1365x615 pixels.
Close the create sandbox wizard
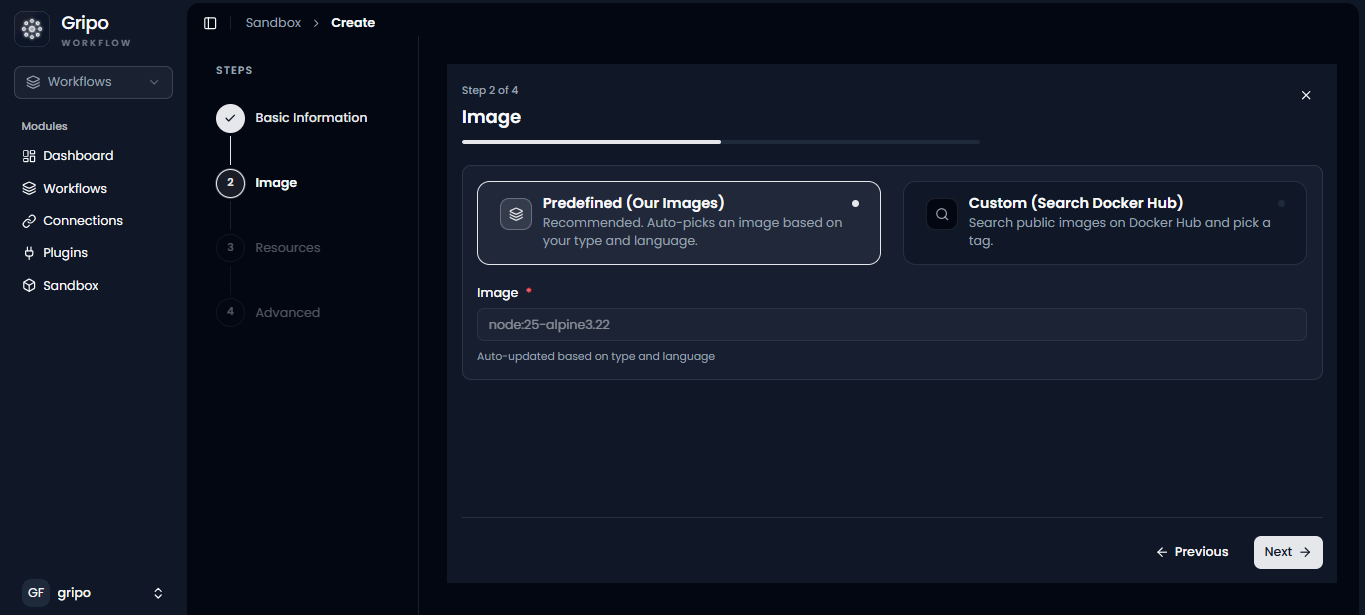1306,95
